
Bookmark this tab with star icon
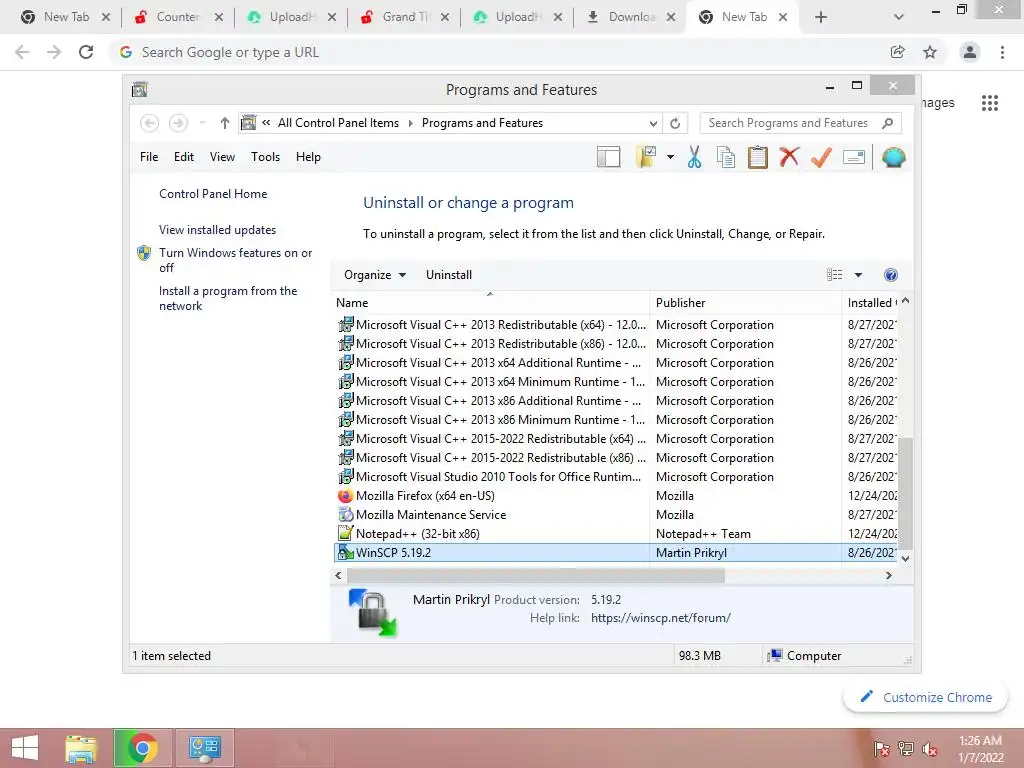pos(930,52)
